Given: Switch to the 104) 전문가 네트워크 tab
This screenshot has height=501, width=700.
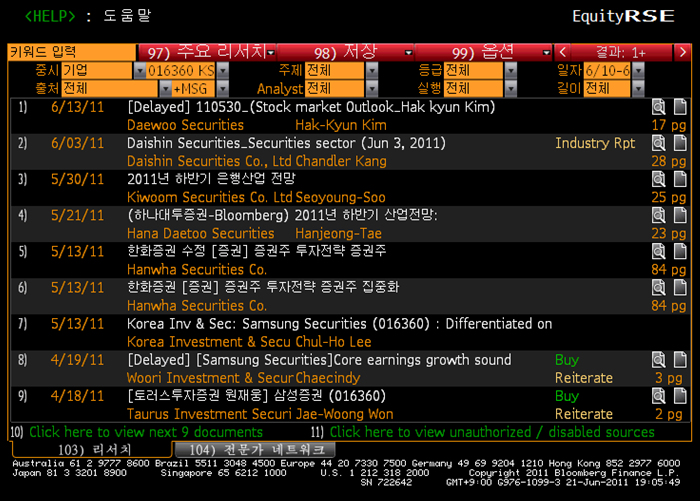Looking at the screenshot, I should pyautogui.click(x=255, y=449).
